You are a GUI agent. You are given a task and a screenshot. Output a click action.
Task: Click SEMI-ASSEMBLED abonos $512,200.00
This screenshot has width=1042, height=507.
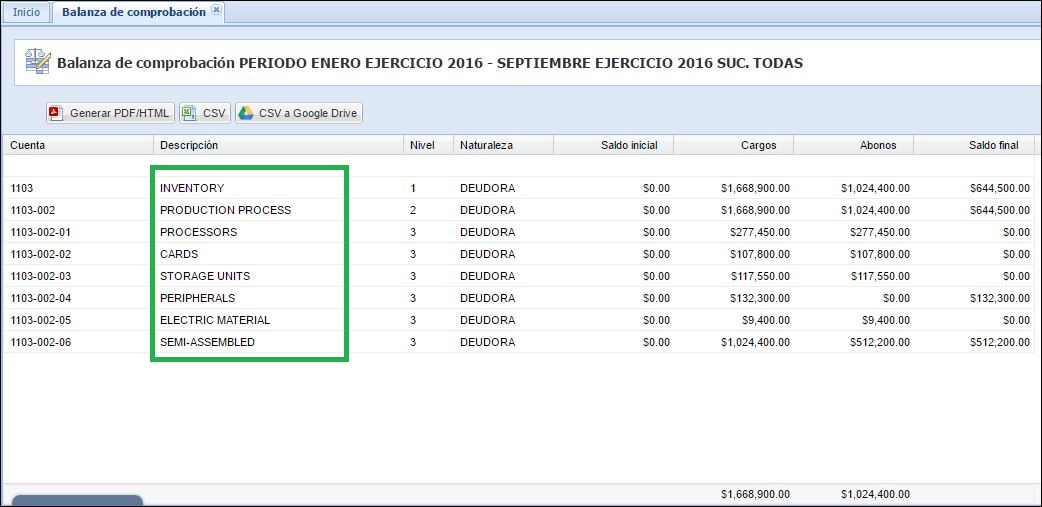881,342
